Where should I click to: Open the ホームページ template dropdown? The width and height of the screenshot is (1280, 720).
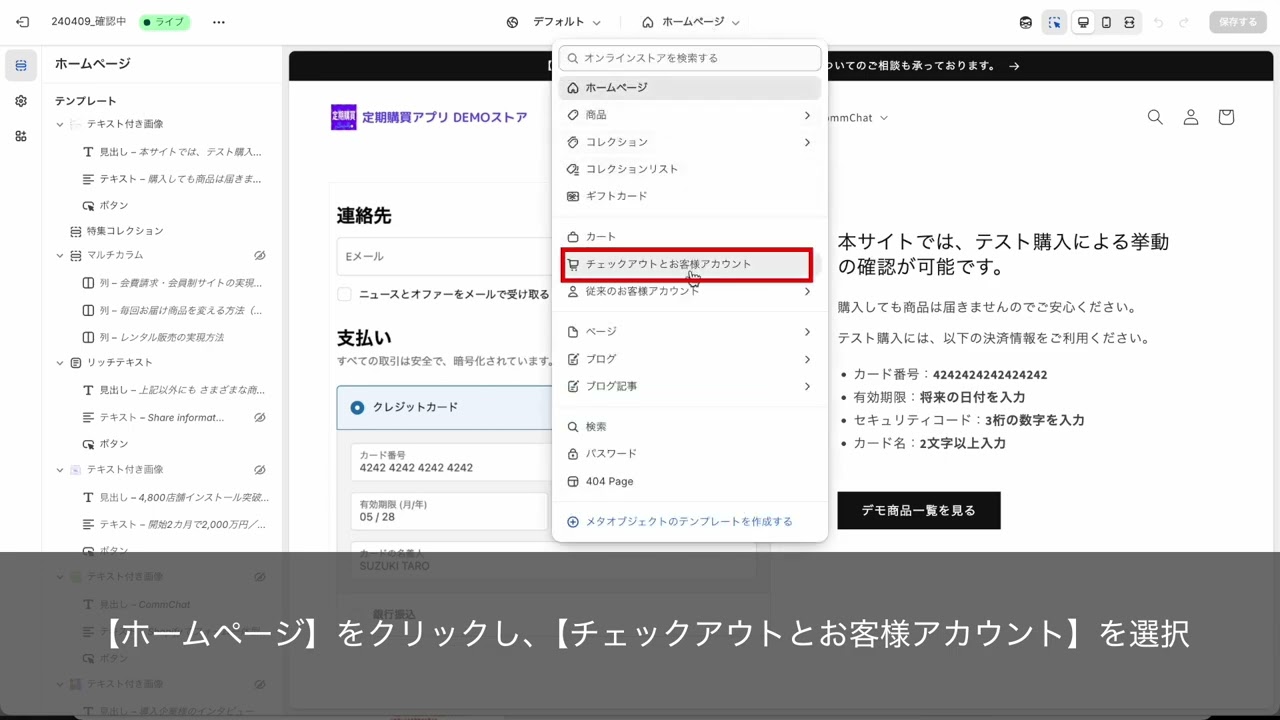[691, 22]
